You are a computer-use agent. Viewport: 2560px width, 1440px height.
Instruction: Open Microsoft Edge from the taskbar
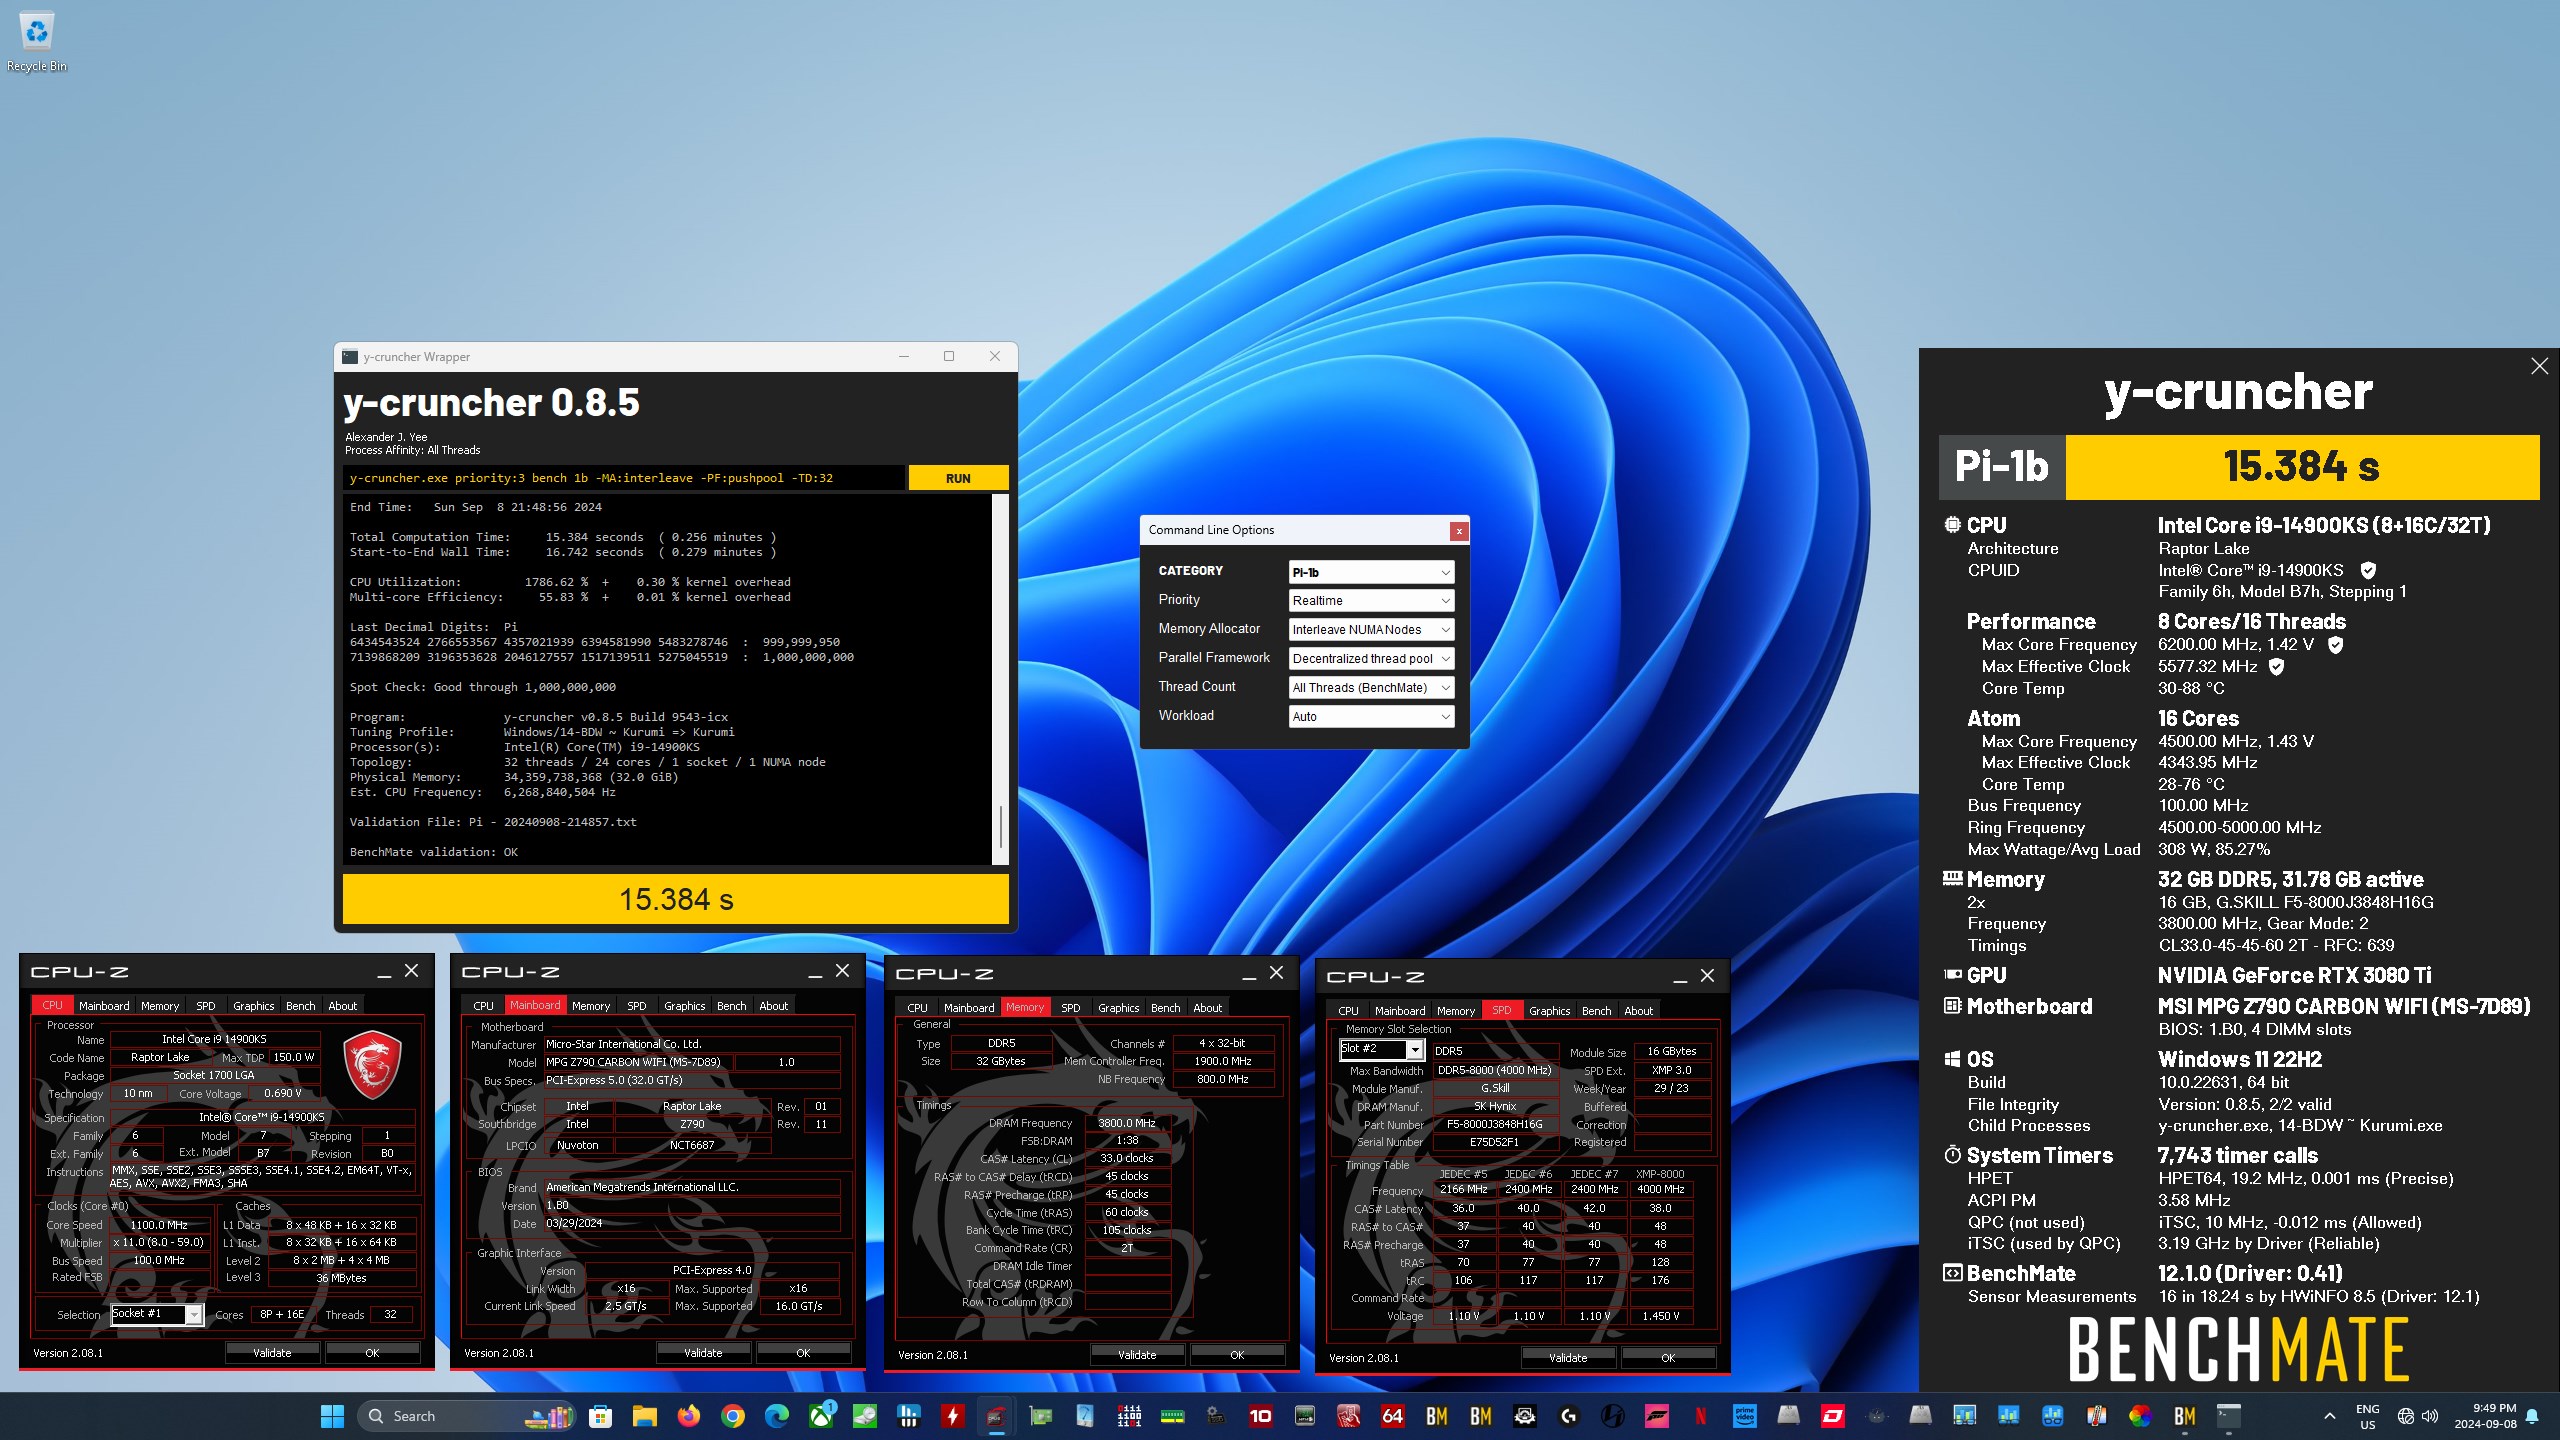point(776,1416)
